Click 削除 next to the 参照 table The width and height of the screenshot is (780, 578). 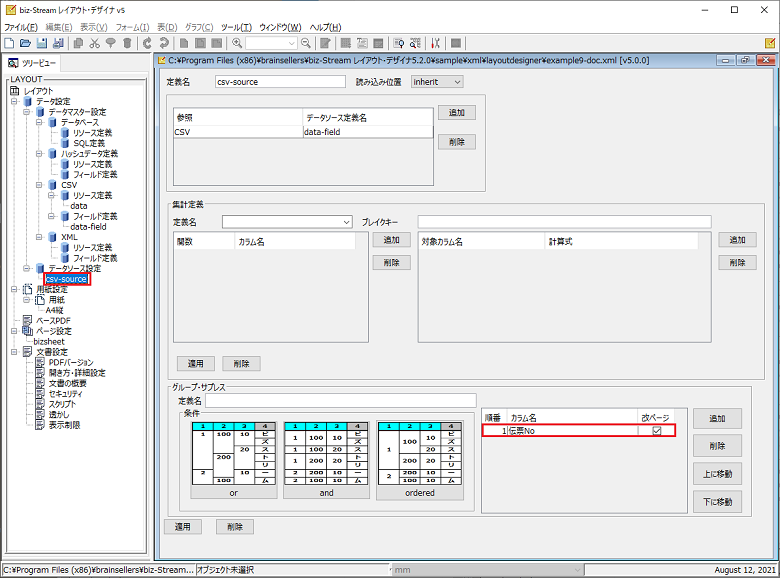click(x=457, y=142)
